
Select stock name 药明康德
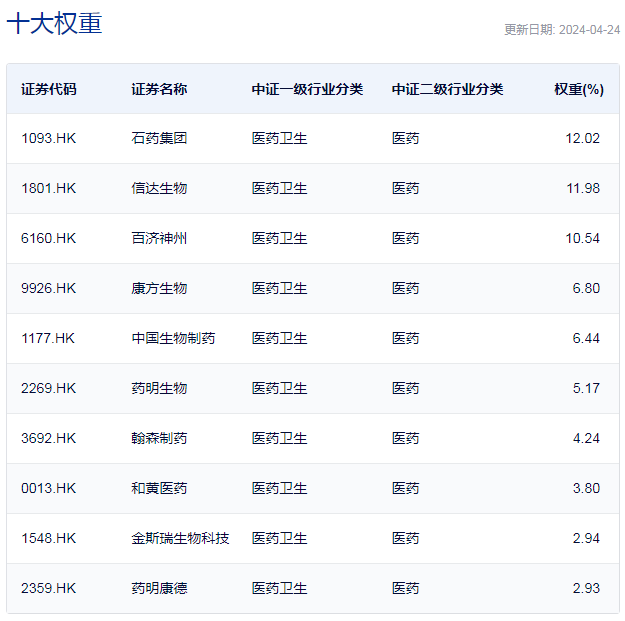(159, 588)
